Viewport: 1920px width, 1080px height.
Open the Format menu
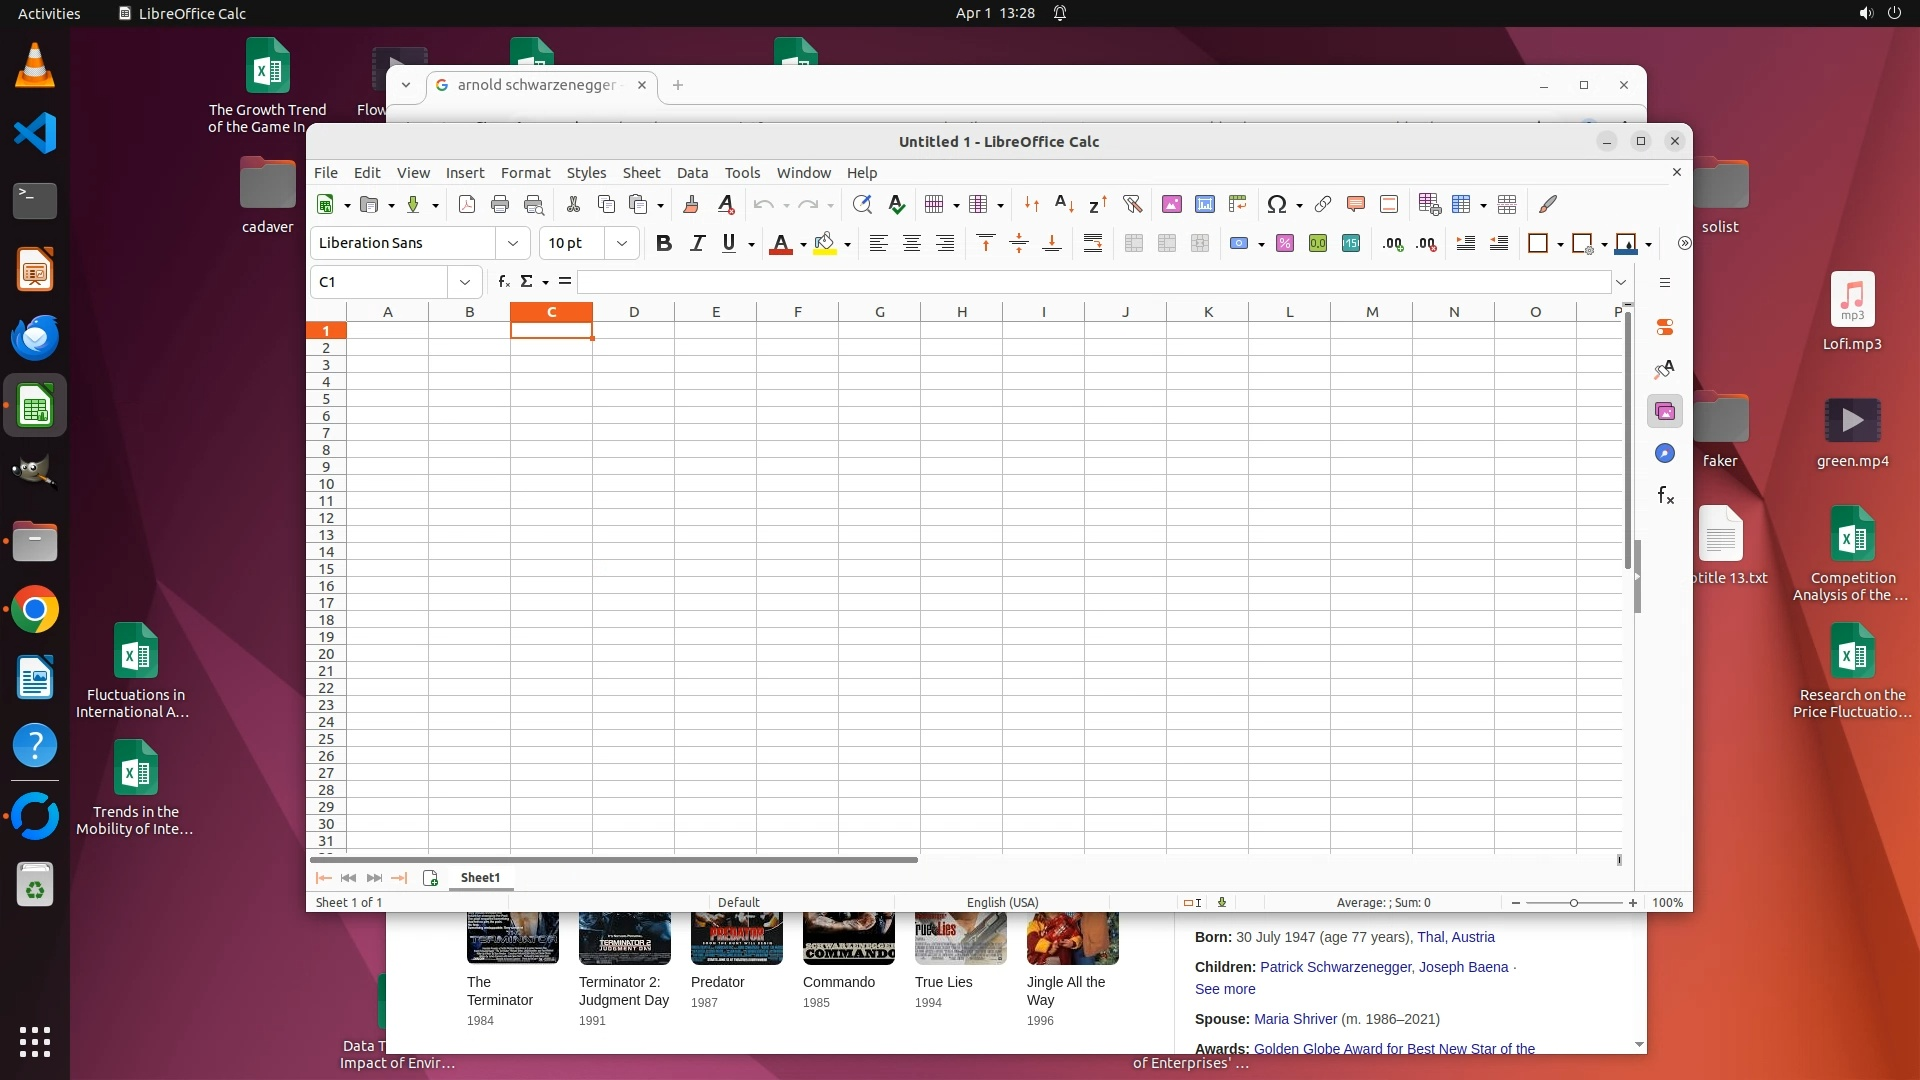525,172
